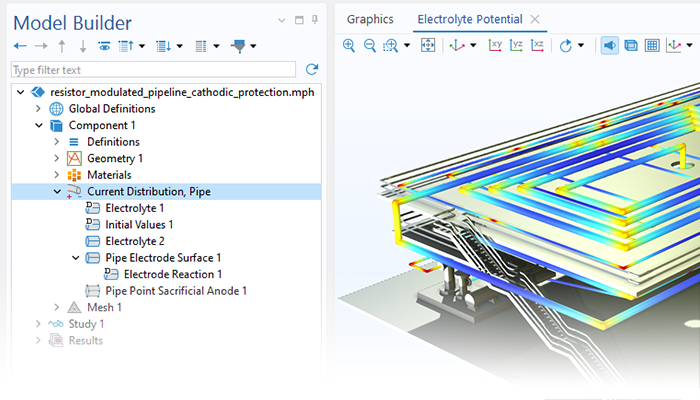Switch to the XZ view
Viewport: 700px width, 400px height.
[537, 45]
